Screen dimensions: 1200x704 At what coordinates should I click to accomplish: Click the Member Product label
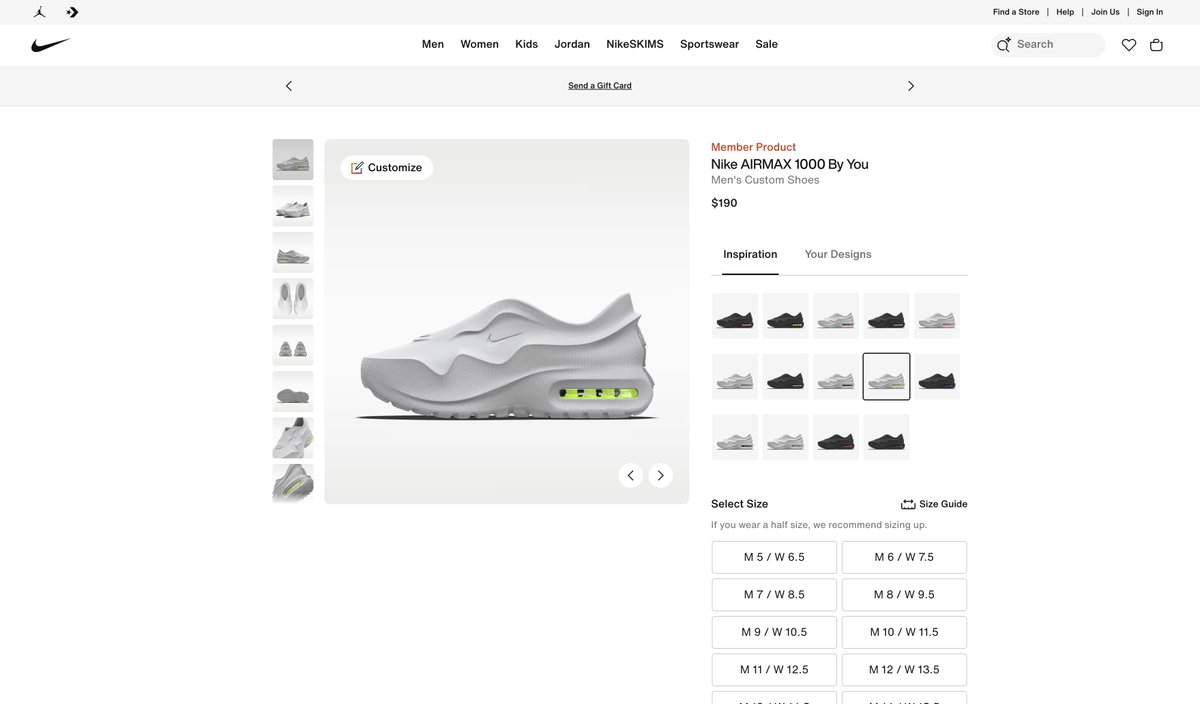tap(753, 147)
